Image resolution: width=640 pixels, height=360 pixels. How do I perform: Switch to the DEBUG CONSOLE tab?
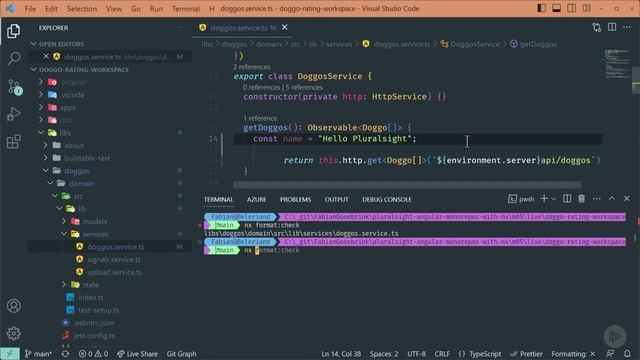click(387, 199)
